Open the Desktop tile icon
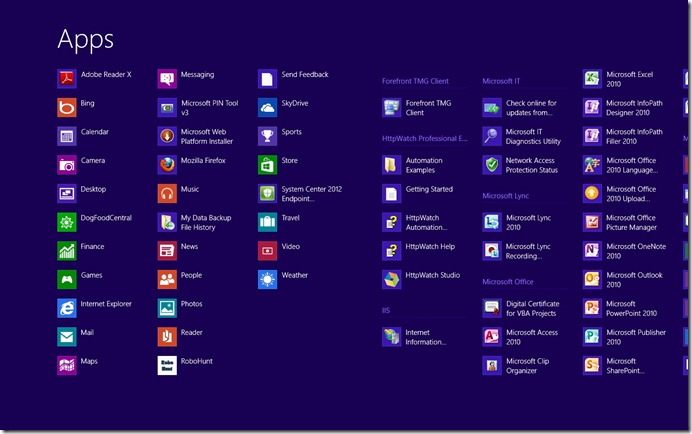The height and width of the screenshot is (434, 692). 67,194
